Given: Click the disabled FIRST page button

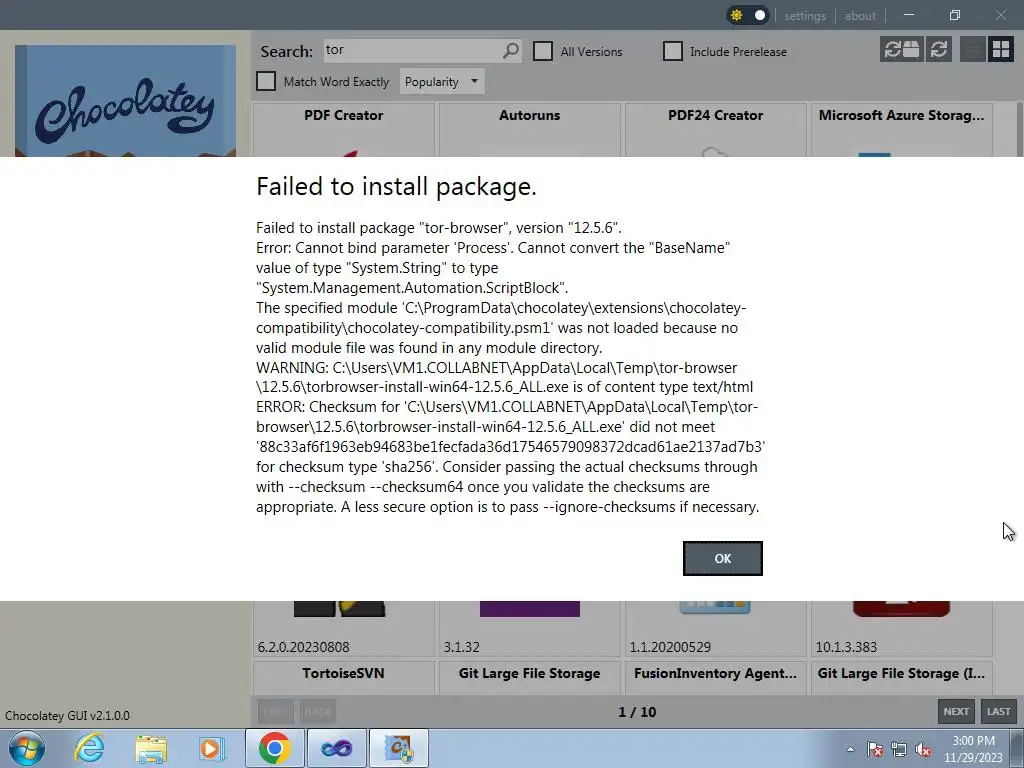Looking at the screenshot, I should coord(275,711).
